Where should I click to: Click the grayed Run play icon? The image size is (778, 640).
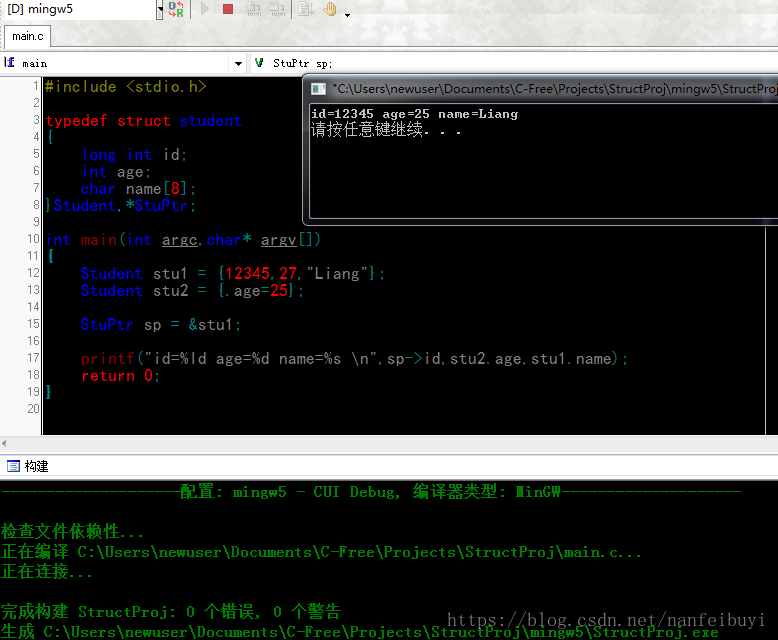click(204, 9)
